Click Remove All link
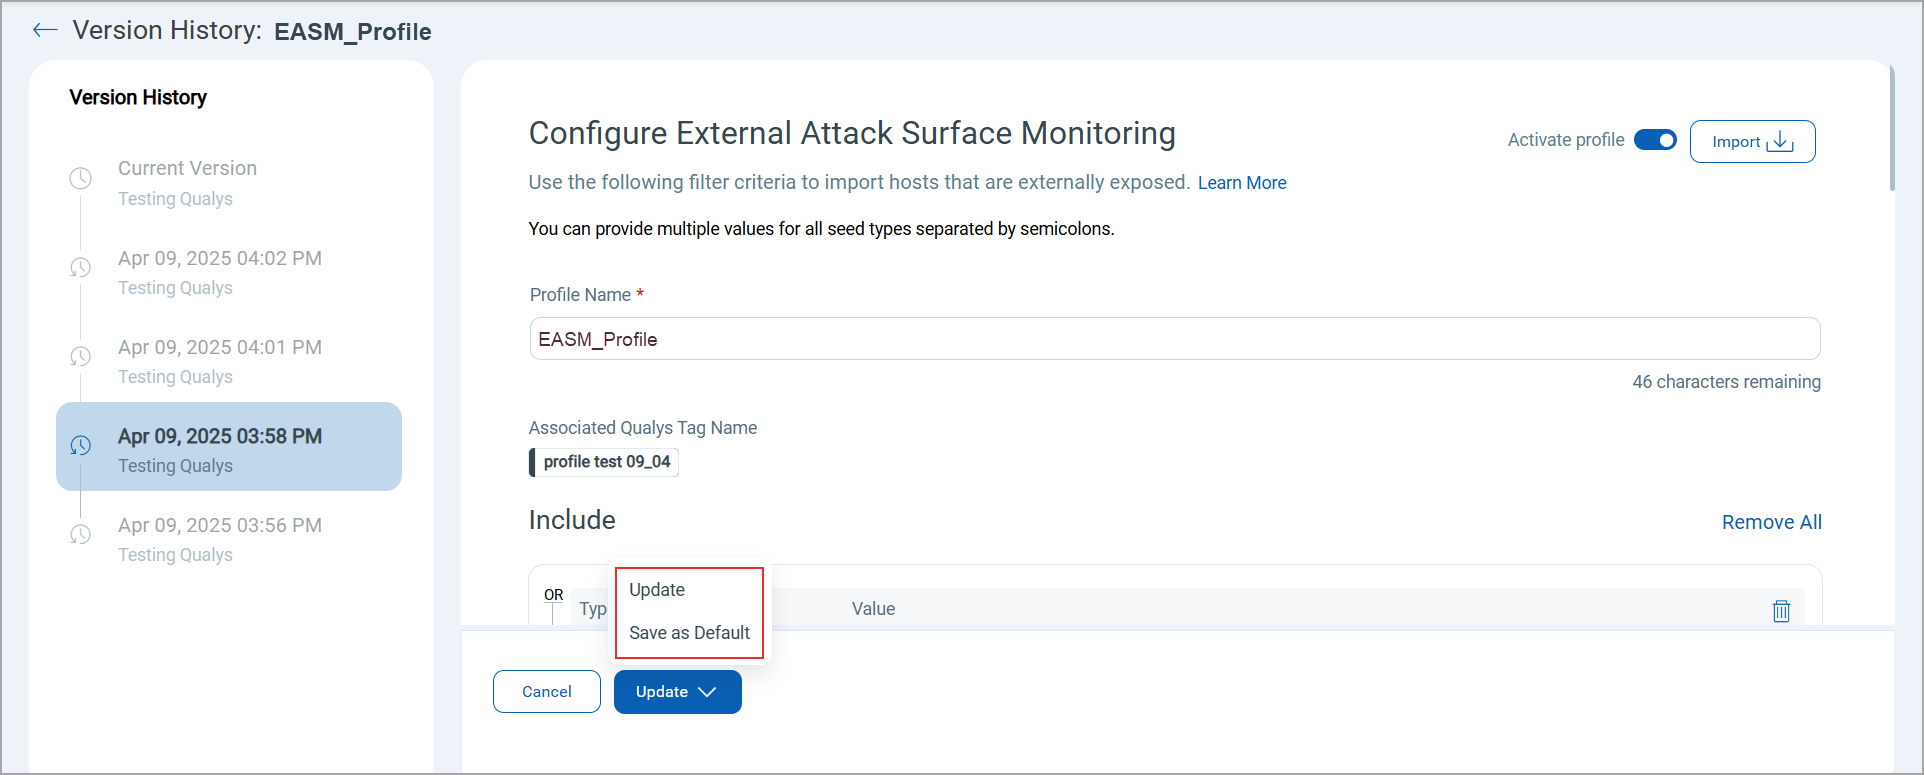This screenshot has height=775, width=1924. click(1771, 522)
